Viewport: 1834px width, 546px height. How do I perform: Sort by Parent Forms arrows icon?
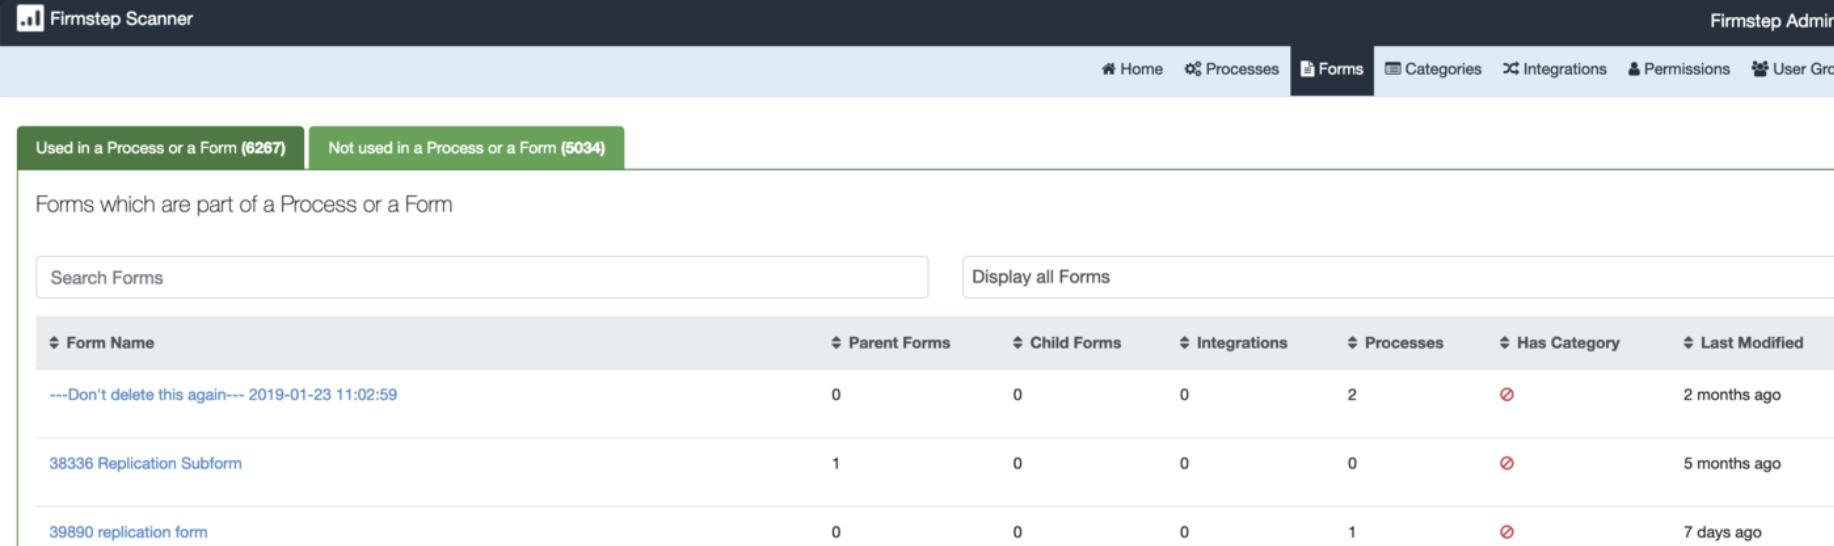pyautogui.click(x=836, y=343)
